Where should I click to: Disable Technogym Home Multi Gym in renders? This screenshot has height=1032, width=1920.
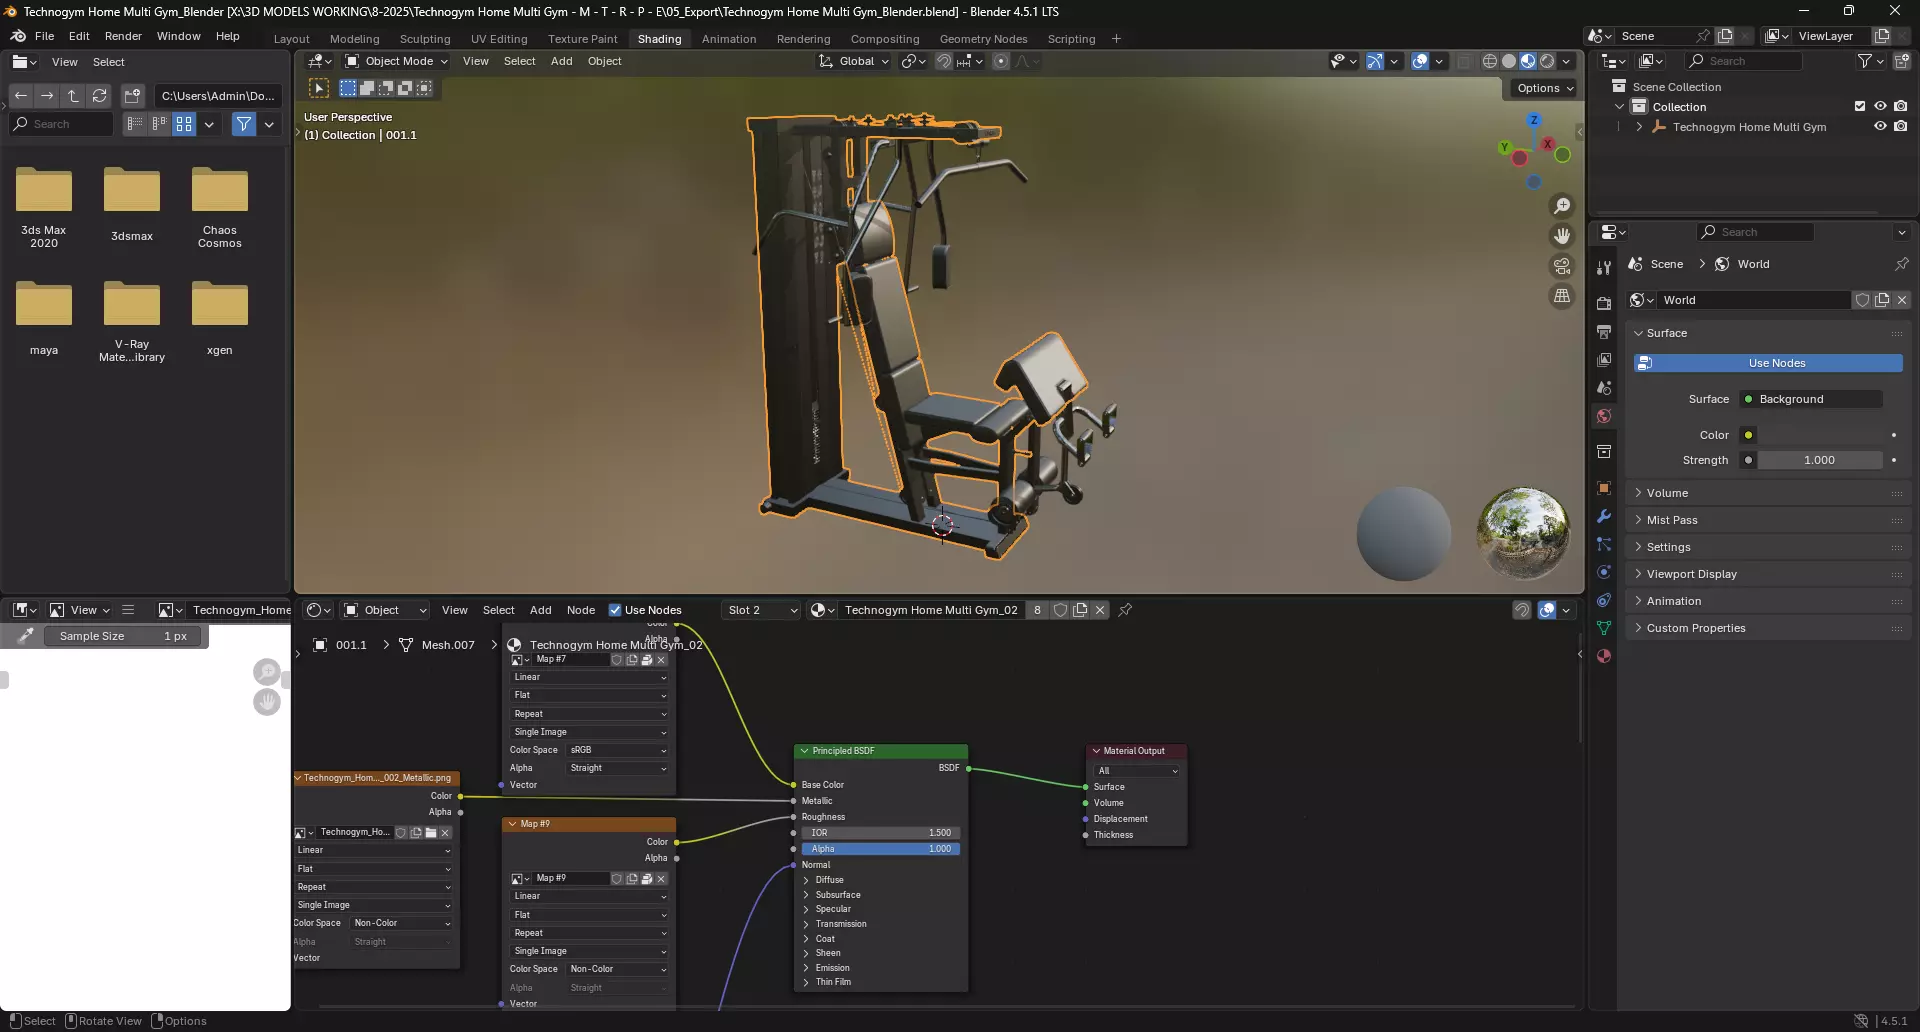coord(1901,127)
